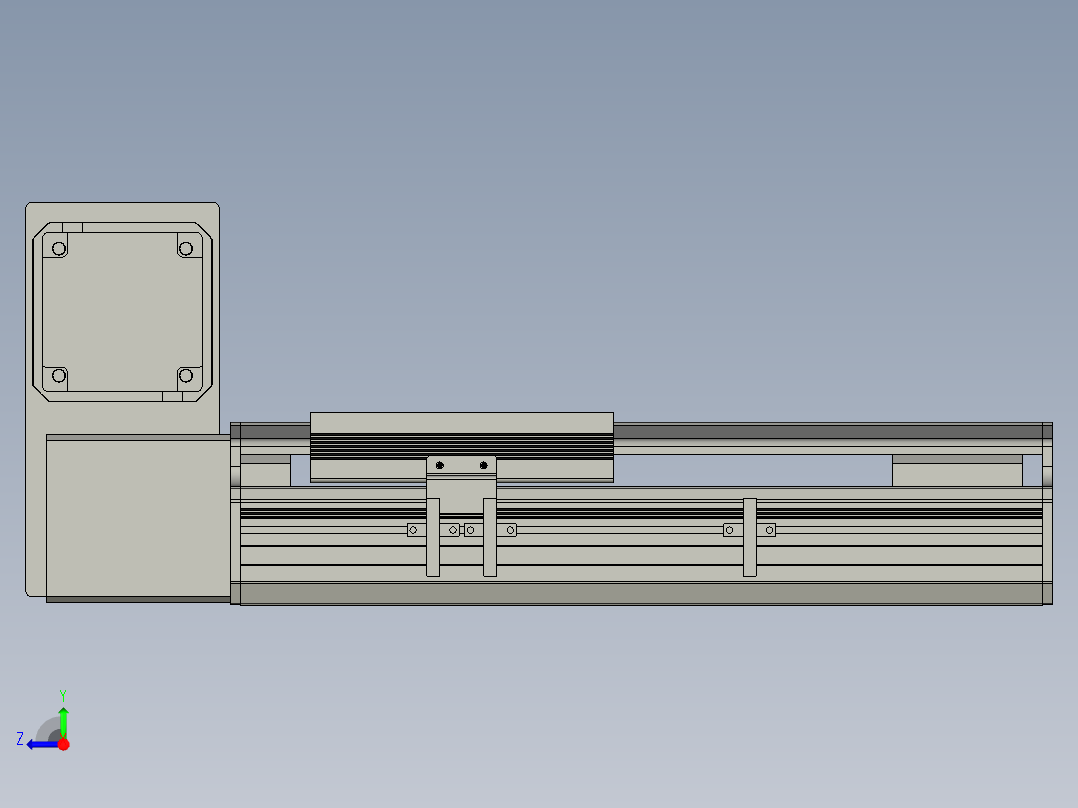Select the motor's bottom-right bolt hole

[186, 375]
